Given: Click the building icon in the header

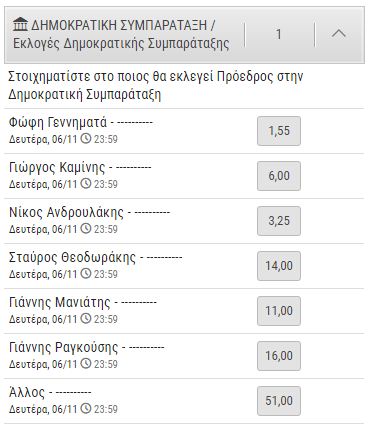Looking at the screenshot, I should 20,25.
